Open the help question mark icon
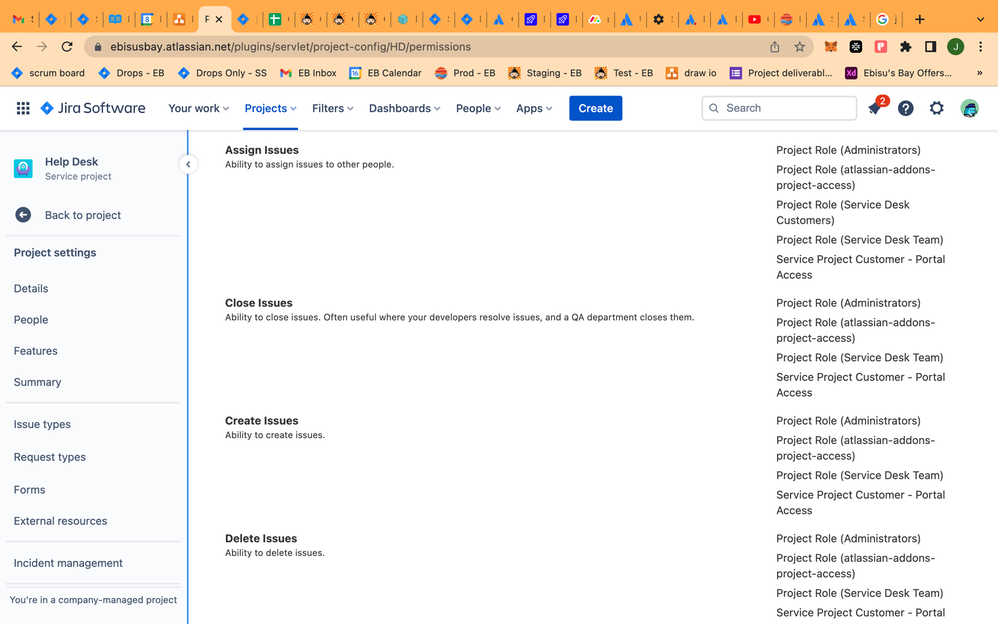998x624 pixels. 905,108
